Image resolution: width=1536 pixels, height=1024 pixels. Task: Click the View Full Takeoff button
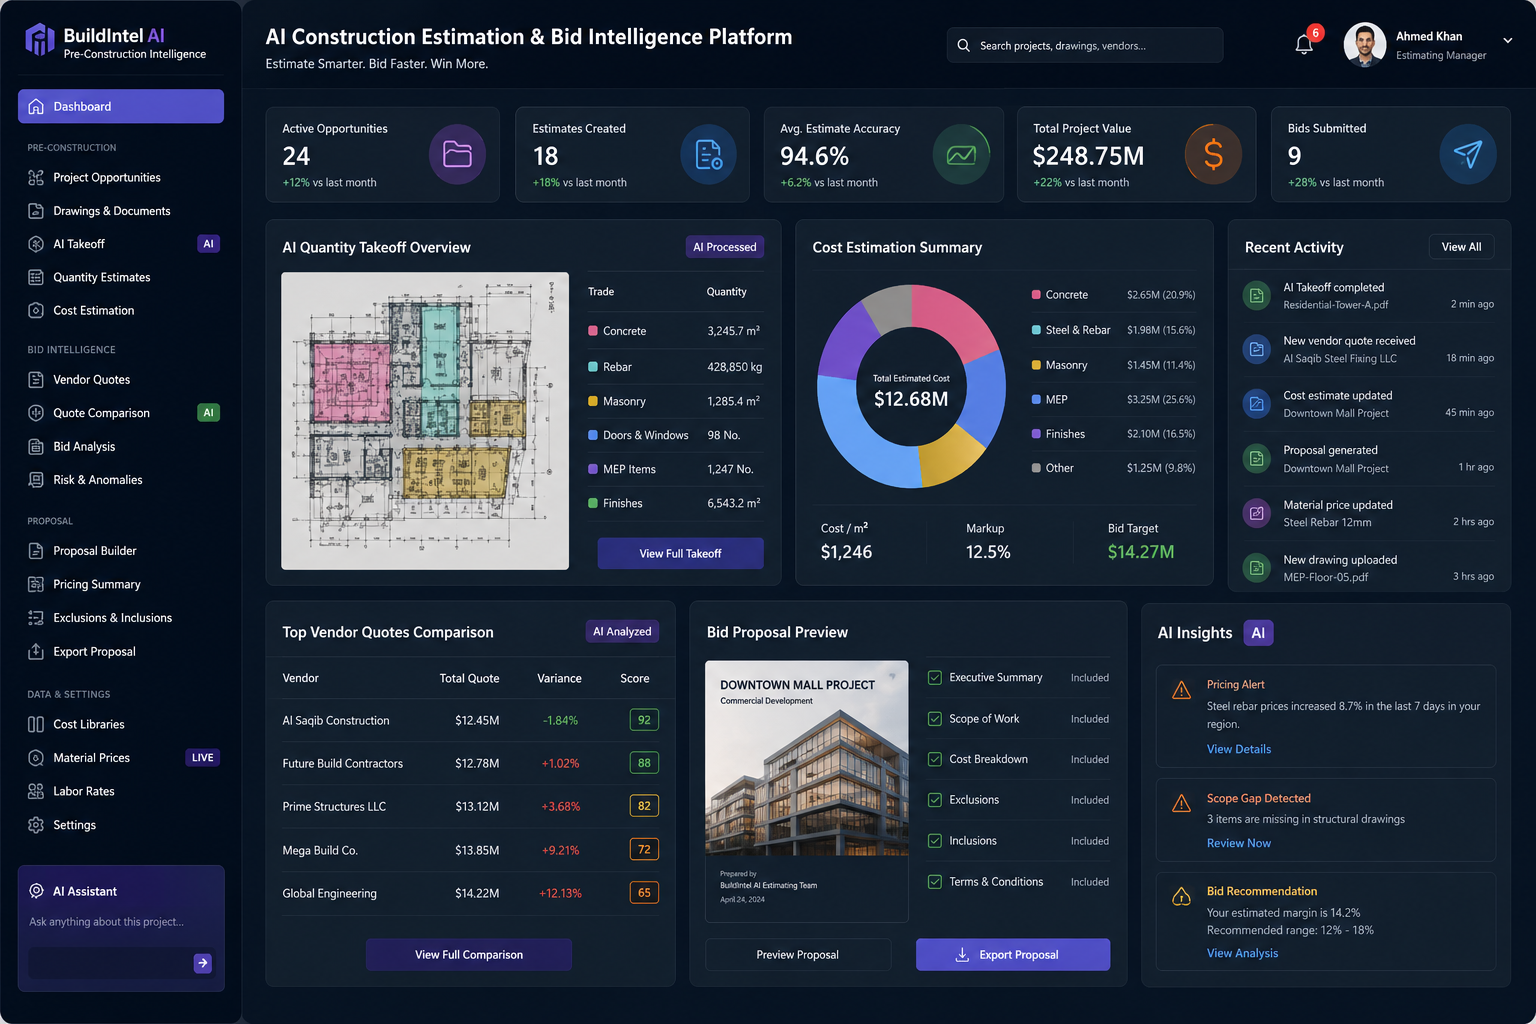(x=680, y=553)
